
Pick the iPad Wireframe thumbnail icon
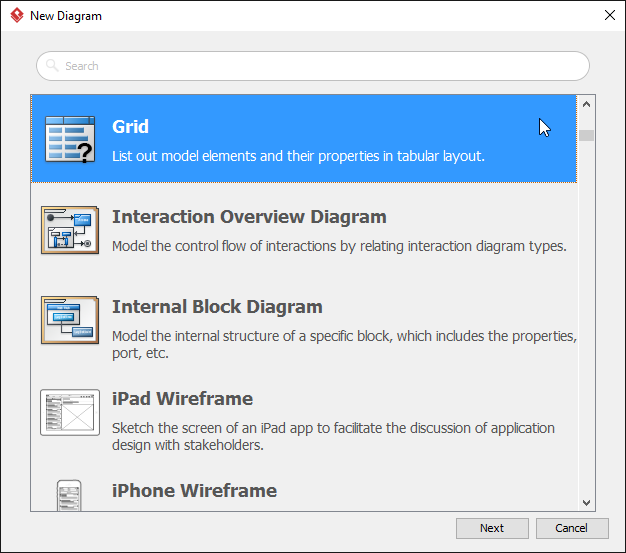(x=70, y=412)
